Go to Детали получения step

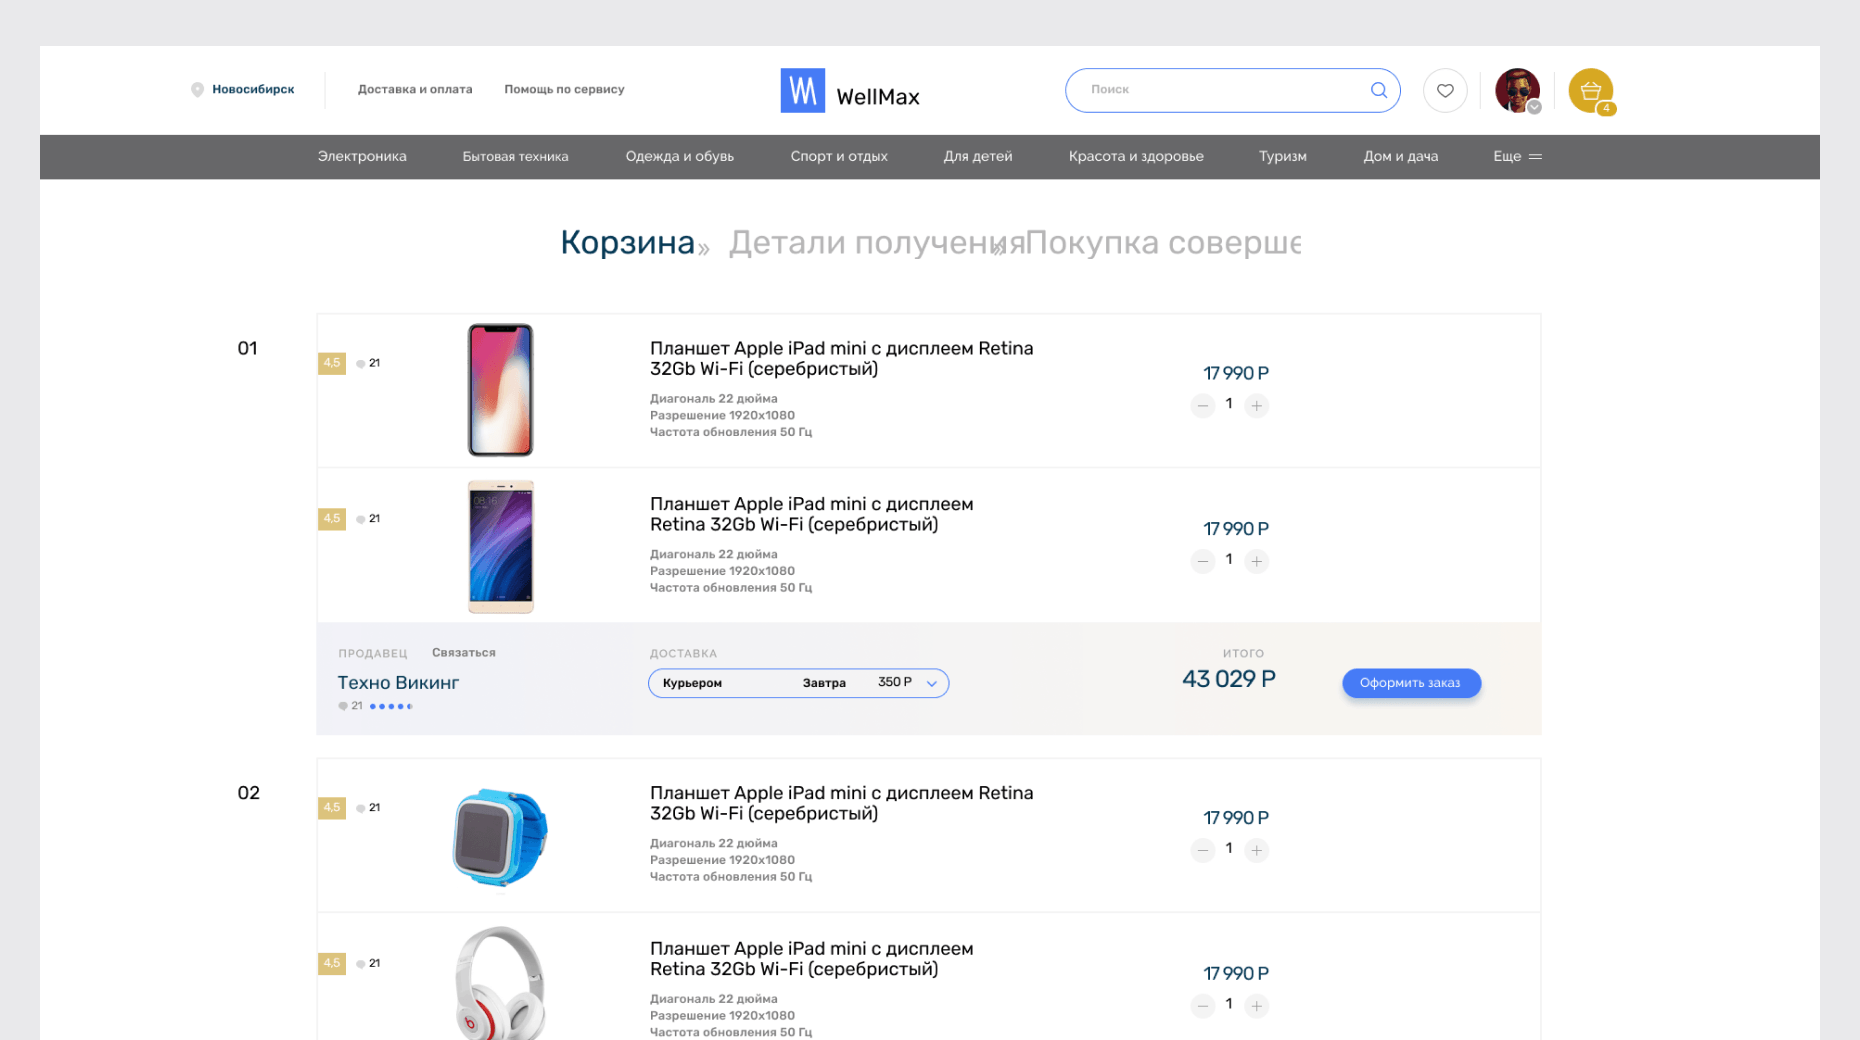(x=876, y=243)
